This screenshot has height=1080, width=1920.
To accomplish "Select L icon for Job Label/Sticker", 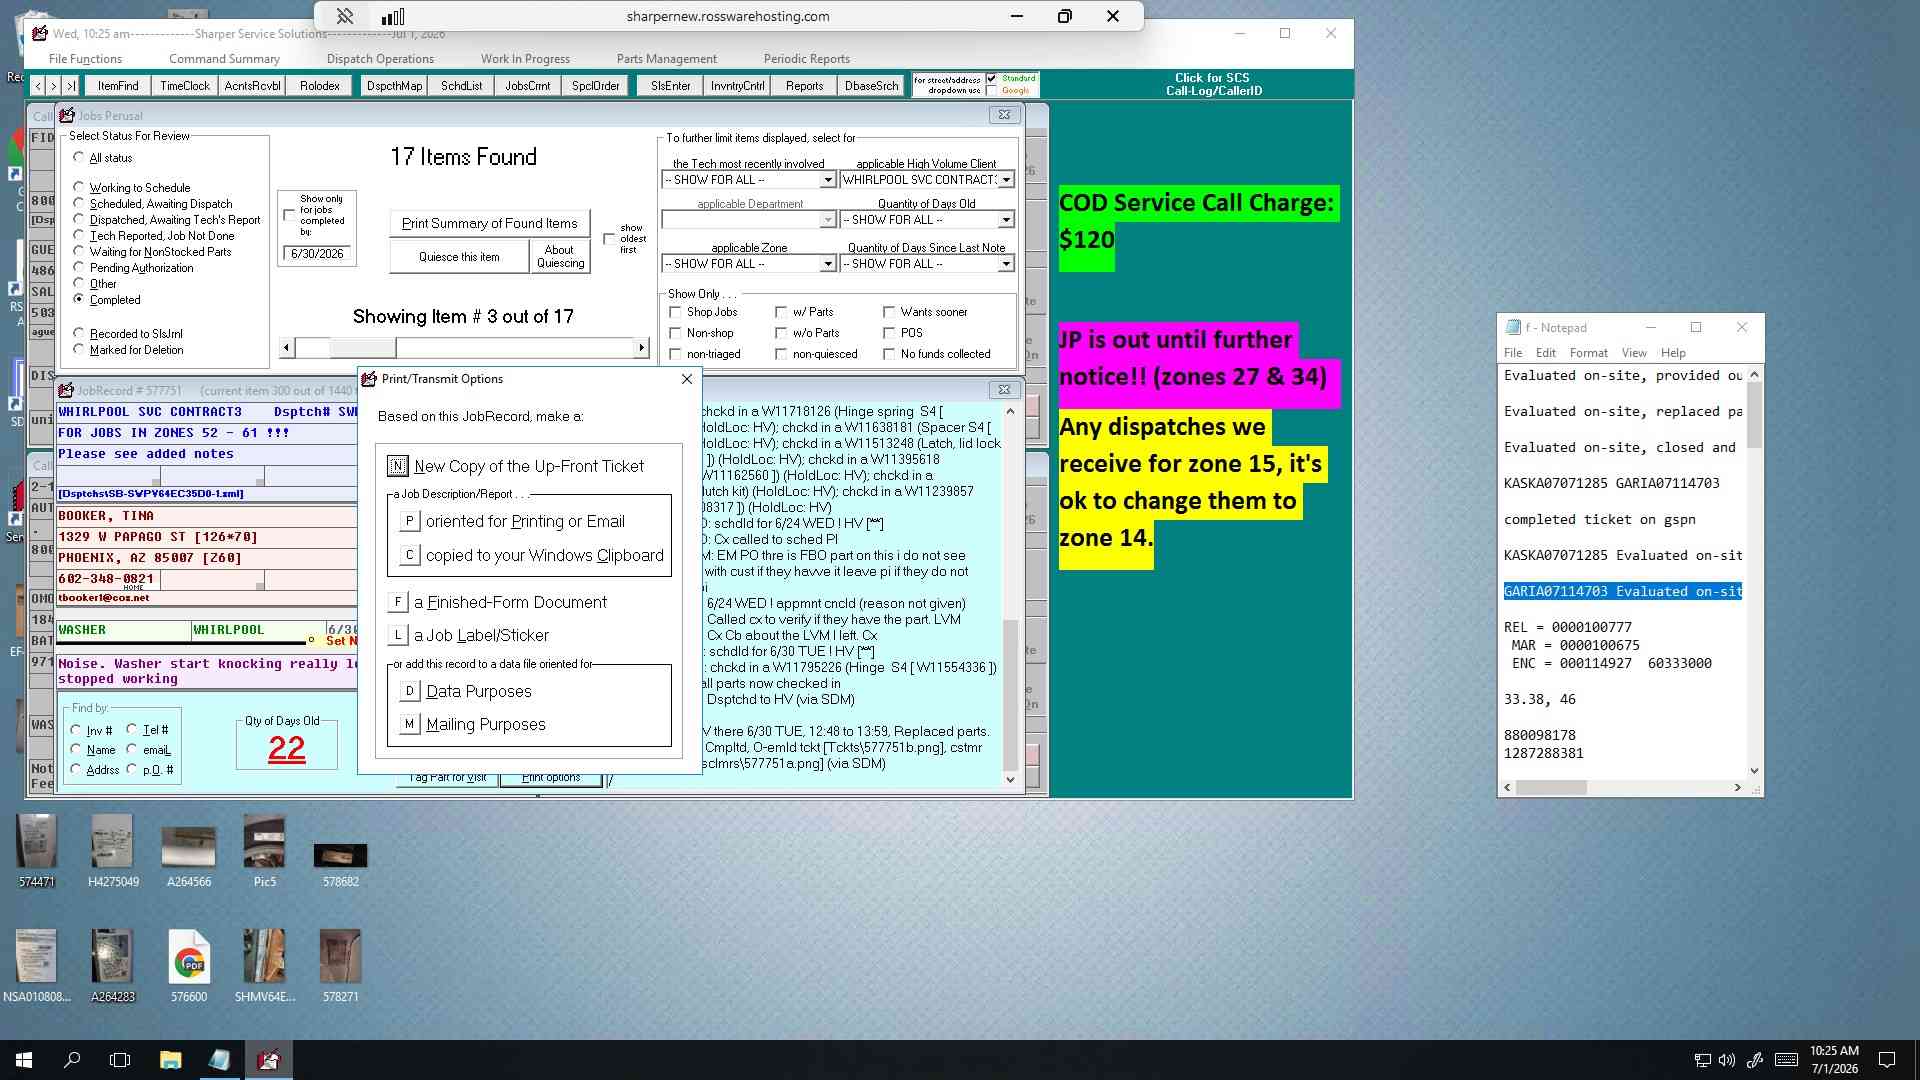I will click(x=397, y=635).
